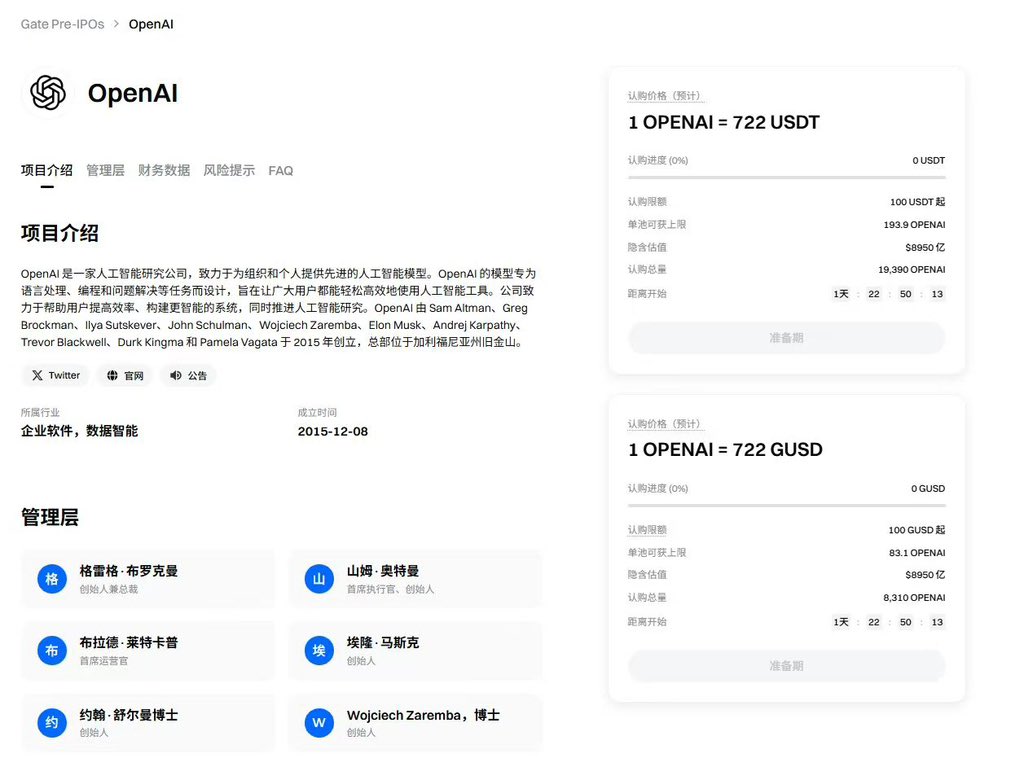Viewport: 1024px width, 780px height.
Task: Click the USDT subscription progress bar
Action: click(786, 177)
